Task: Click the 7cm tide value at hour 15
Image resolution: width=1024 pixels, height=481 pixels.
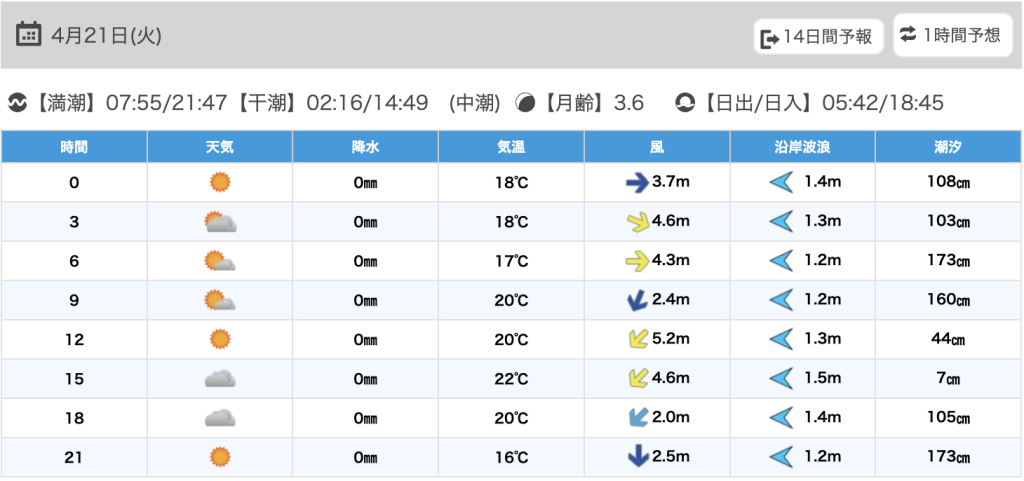Action: pyautogui.click(x=949, y=378)
